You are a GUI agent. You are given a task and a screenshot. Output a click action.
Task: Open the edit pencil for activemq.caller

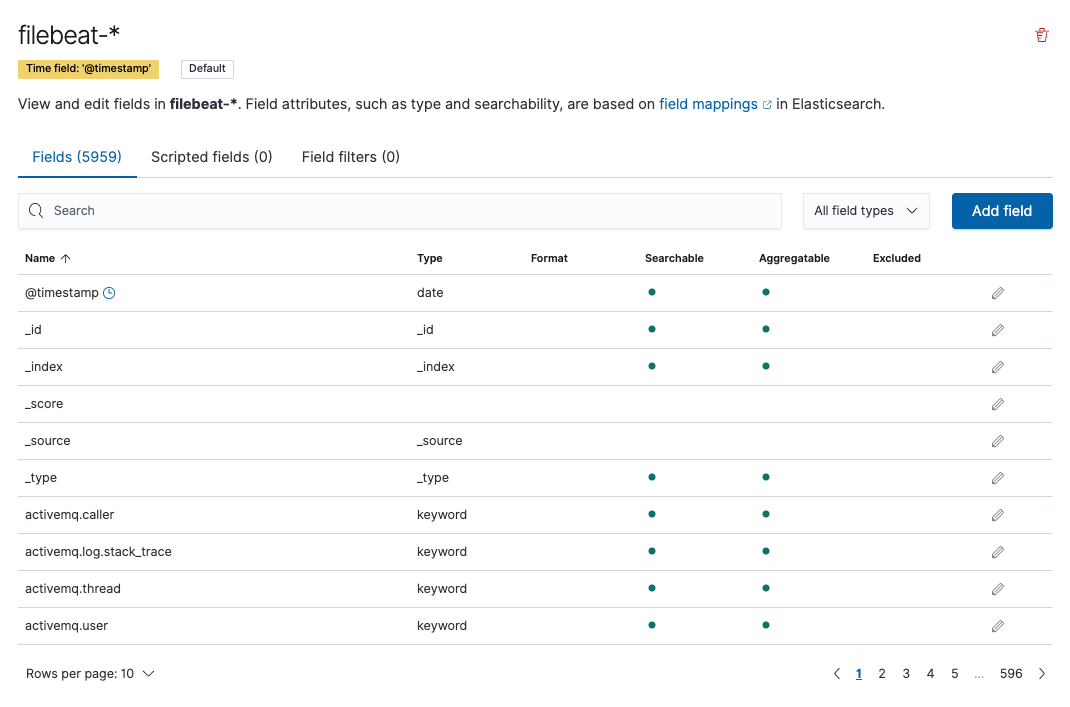click(x=997, y=514)
